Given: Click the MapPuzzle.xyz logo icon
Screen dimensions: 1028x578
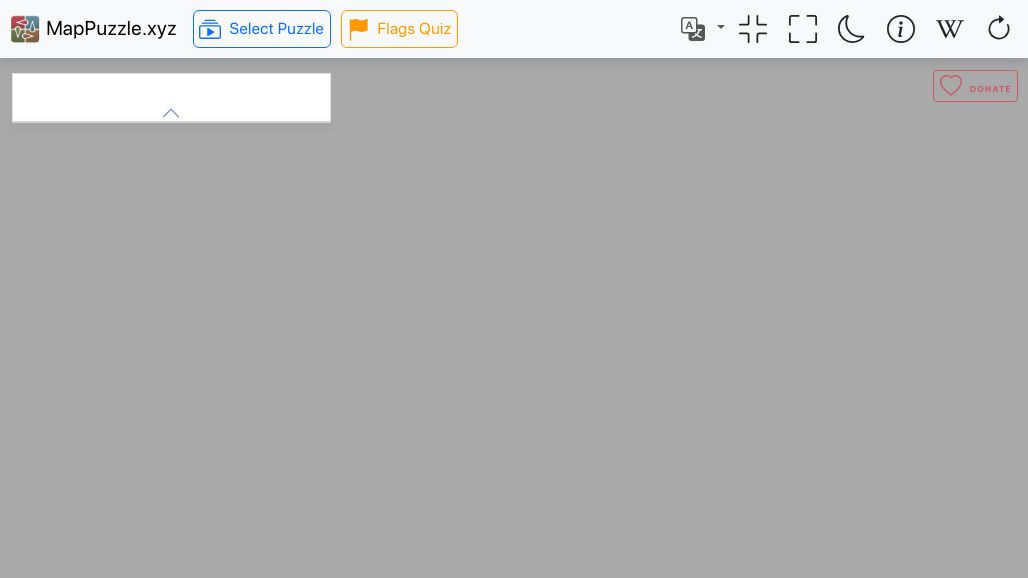Looking at the screenshot, I should click(25, 29).
